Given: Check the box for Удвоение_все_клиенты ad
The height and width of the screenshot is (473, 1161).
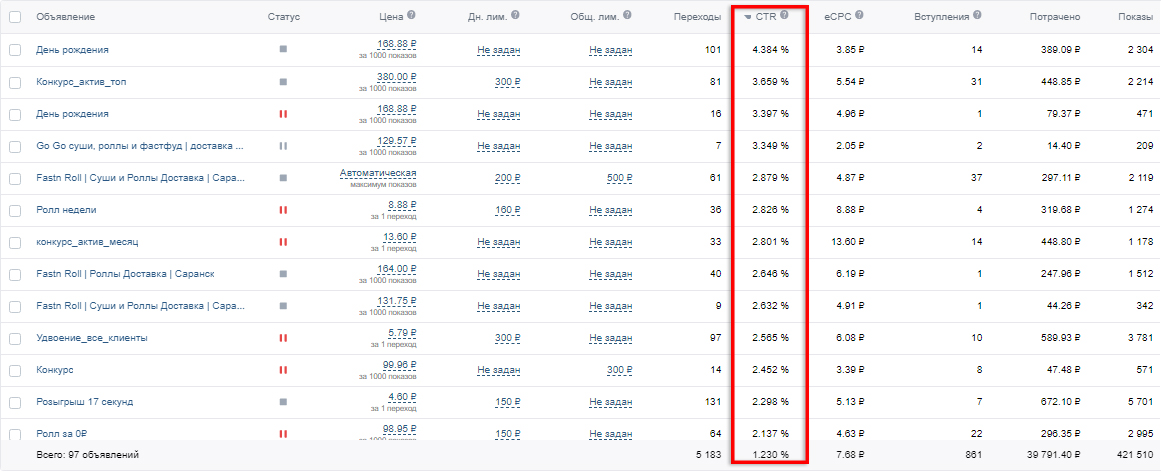Looking at the screenshot, I should point(15,338).
